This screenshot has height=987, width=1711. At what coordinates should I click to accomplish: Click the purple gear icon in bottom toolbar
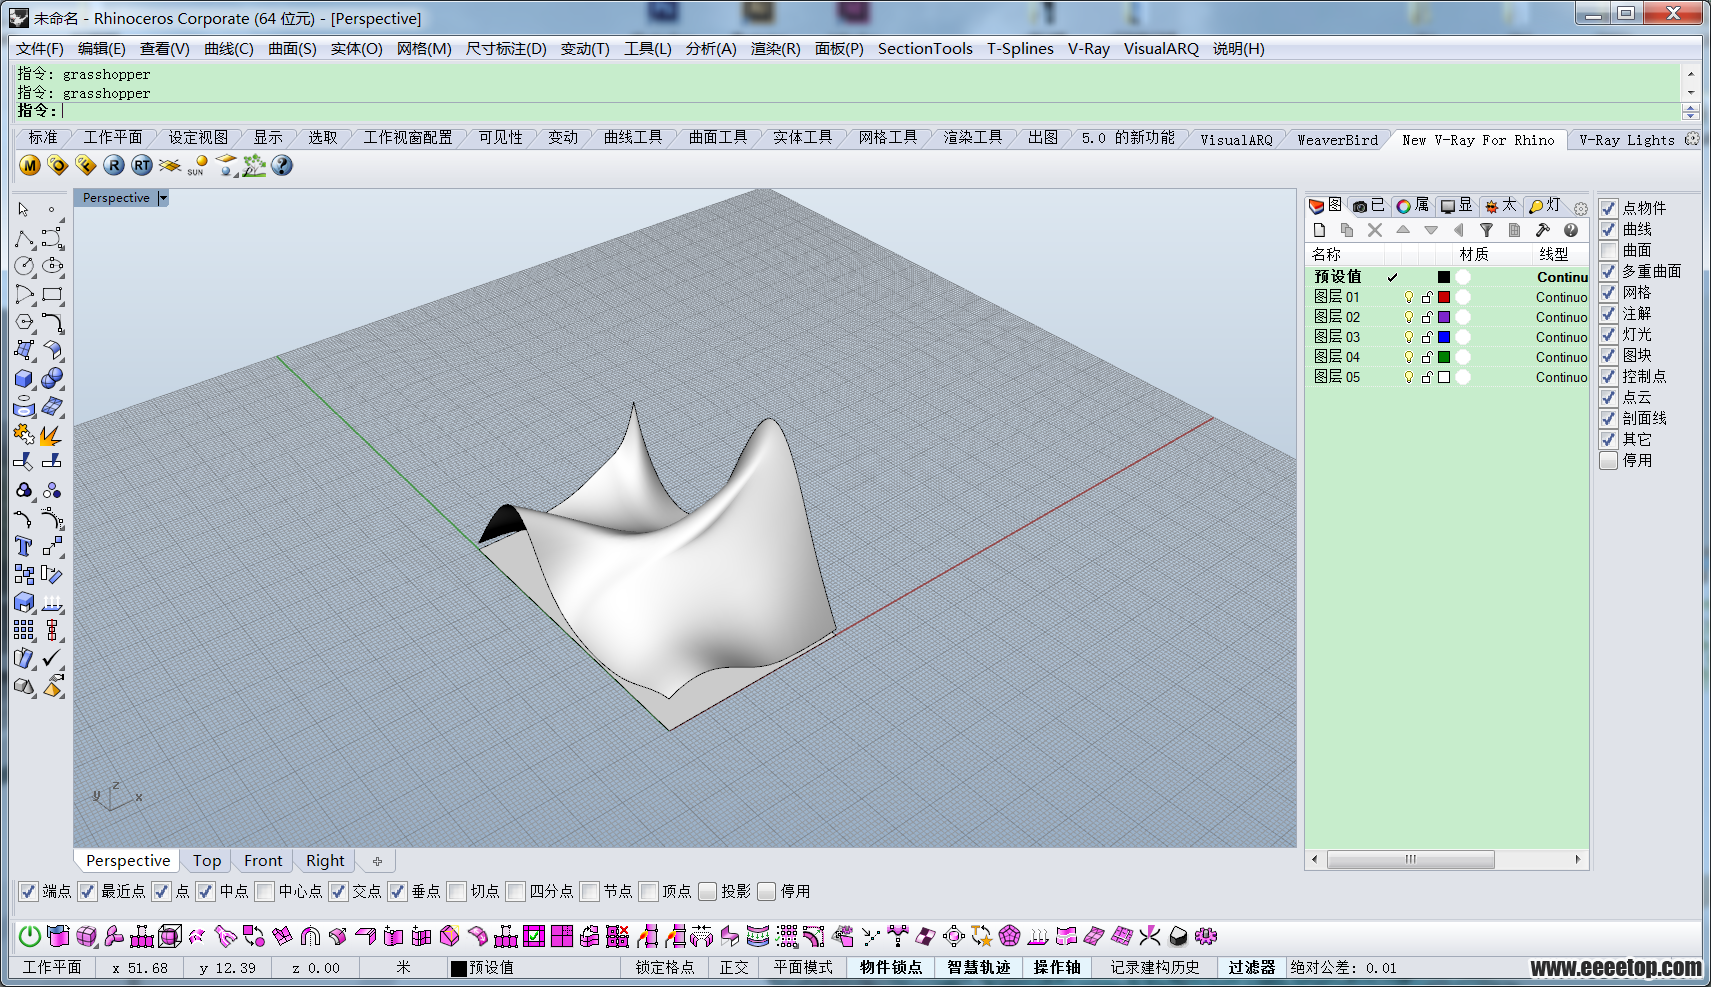click(1206, 936)
